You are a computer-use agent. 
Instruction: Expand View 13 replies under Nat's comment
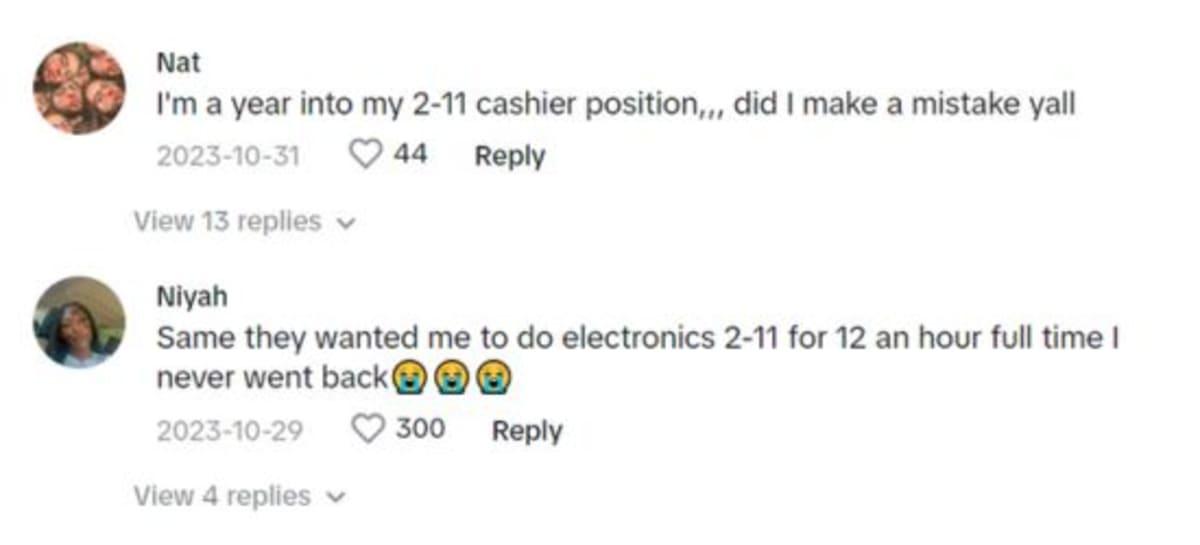tap(228, 221)
